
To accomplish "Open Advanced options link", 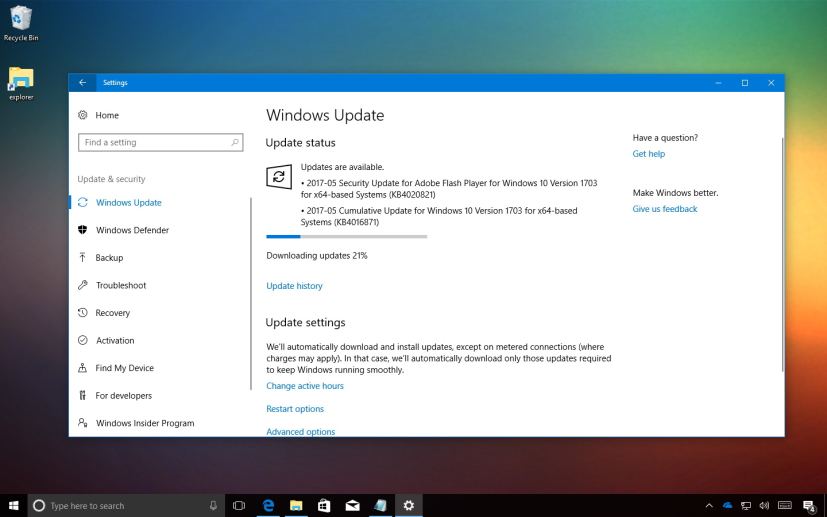I will coord(301,432).
